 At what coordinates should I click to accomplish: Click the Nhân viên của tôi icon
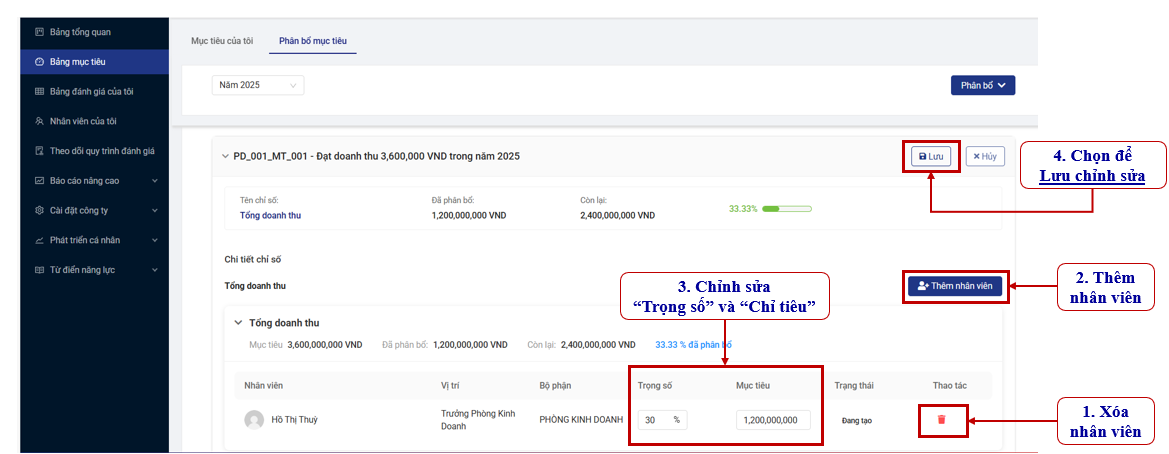tap(39, 122)
